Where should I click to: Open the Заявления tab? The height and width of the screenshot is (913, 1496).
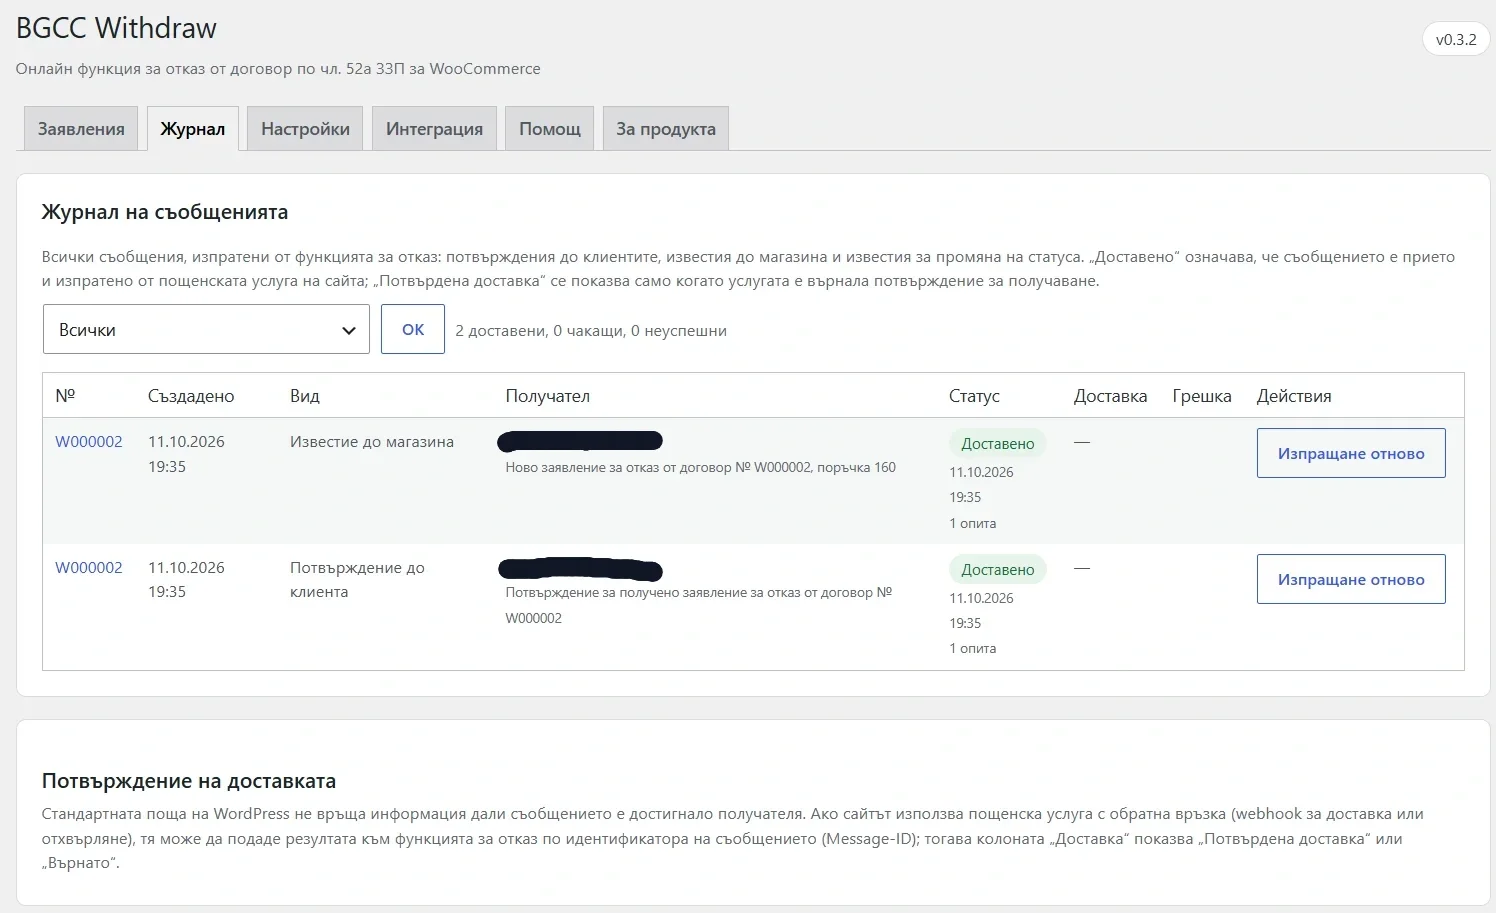pyautogui.click(x=81, y=129)
